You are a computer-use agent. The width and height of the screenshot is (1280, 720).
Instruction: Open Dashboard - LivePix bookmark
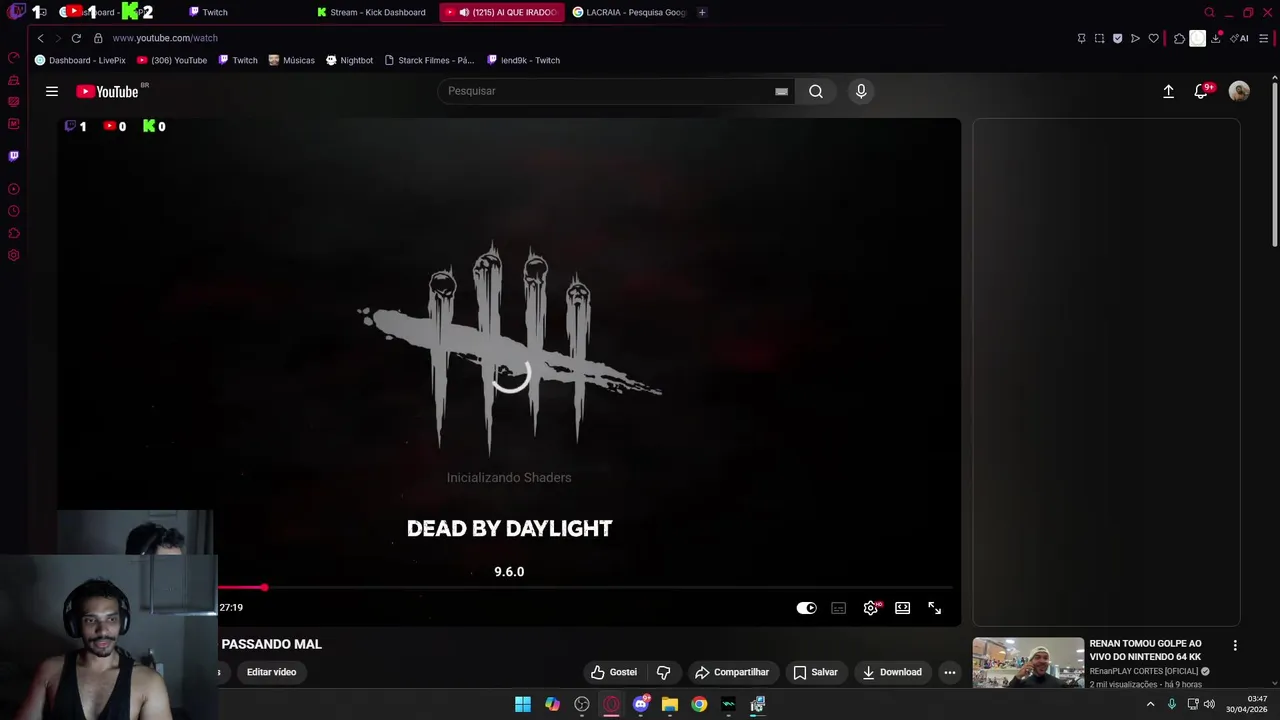click(x=80, y=60)
